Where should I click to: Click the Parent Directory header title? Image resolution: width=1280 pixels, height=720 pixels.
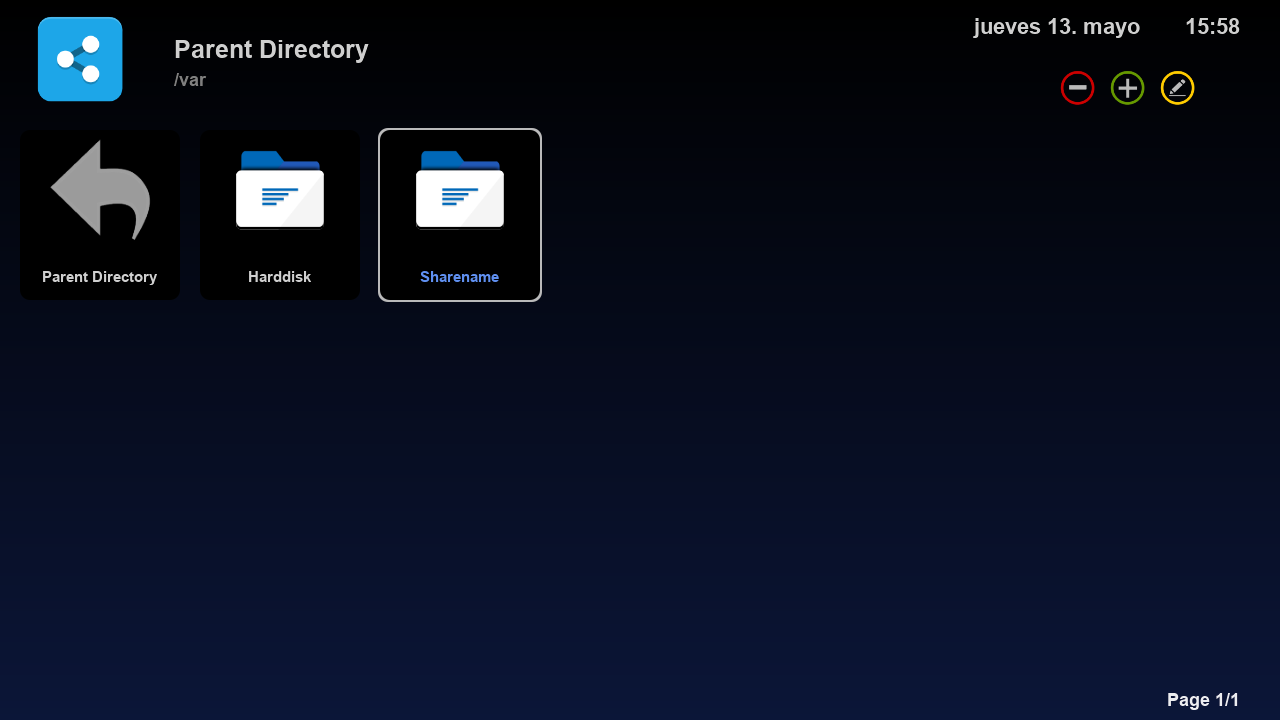tap(271, 49)
